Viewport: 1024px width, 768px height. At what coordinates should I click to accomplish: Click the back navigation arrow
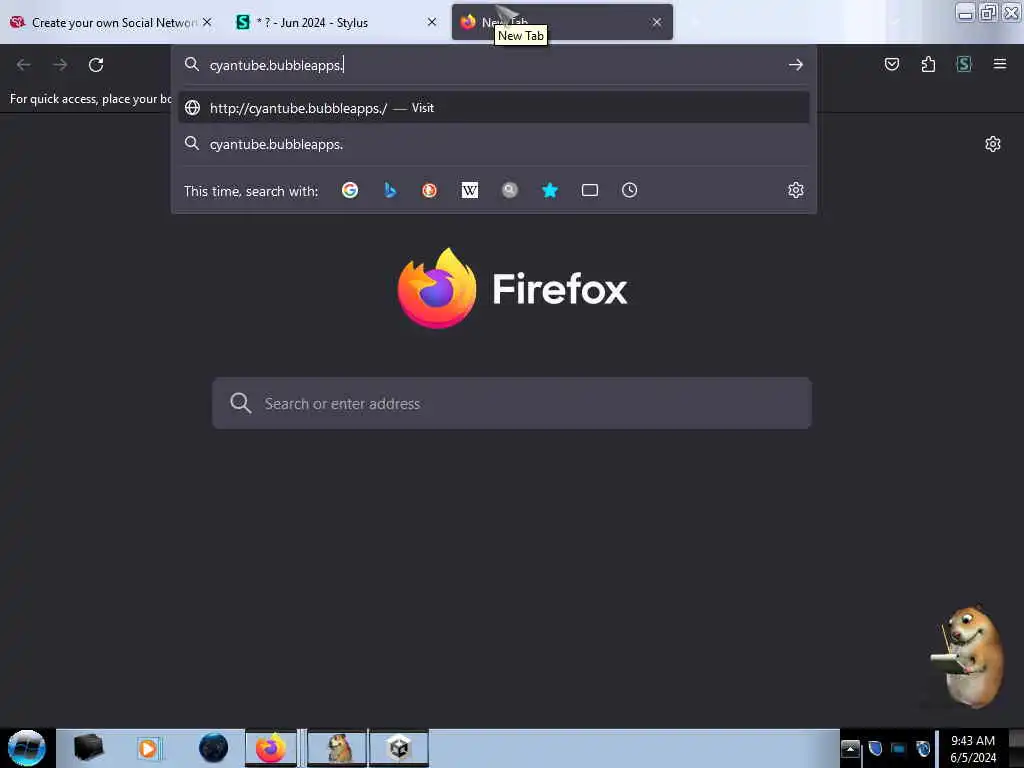(x=24, y=65)
